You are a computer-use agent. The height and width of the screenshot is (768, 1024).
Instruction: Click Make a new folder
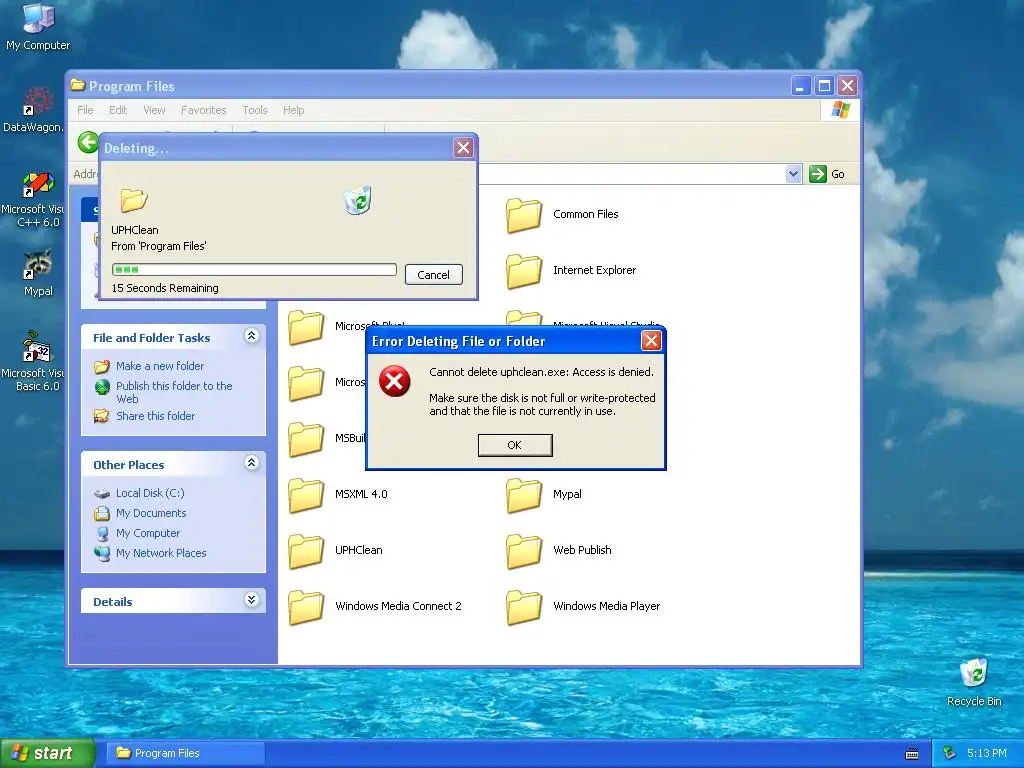160,366
